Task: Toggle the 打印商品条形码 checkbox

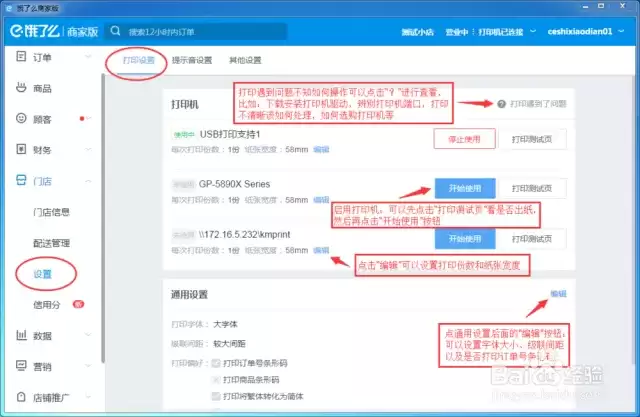Action: (216, 379)
